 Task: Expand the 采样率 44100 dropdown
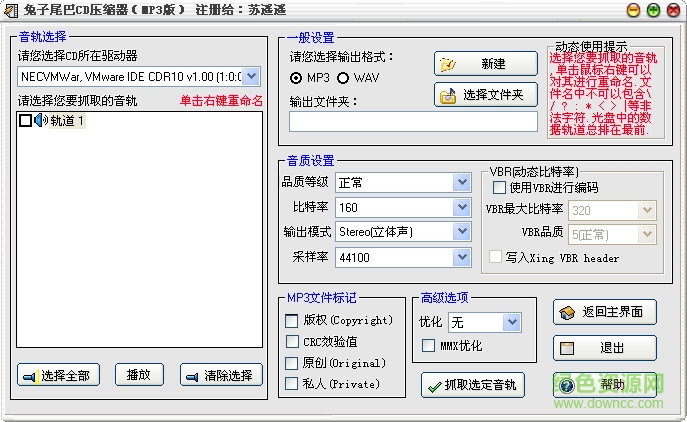462,257
